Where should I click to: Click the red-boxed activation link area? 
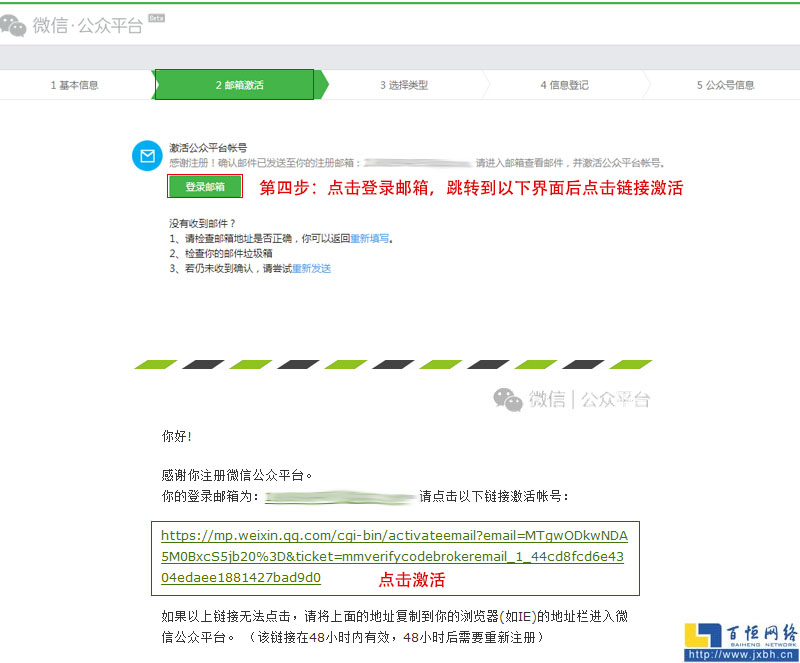400,558
